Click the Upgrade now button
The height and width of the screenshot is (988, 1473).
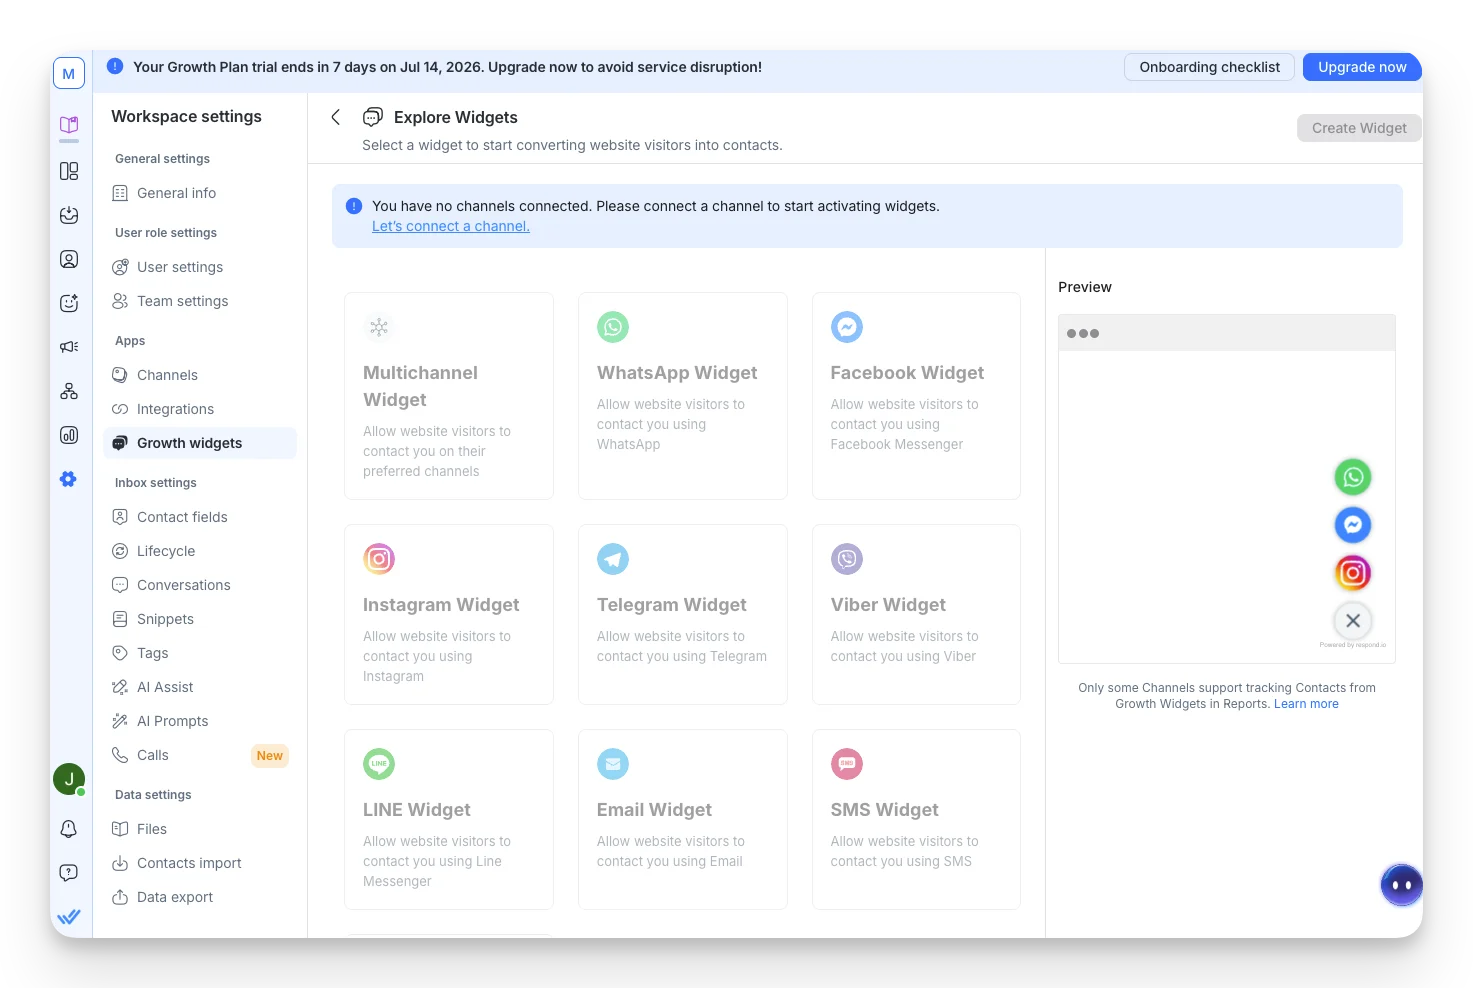(1362, 67)
